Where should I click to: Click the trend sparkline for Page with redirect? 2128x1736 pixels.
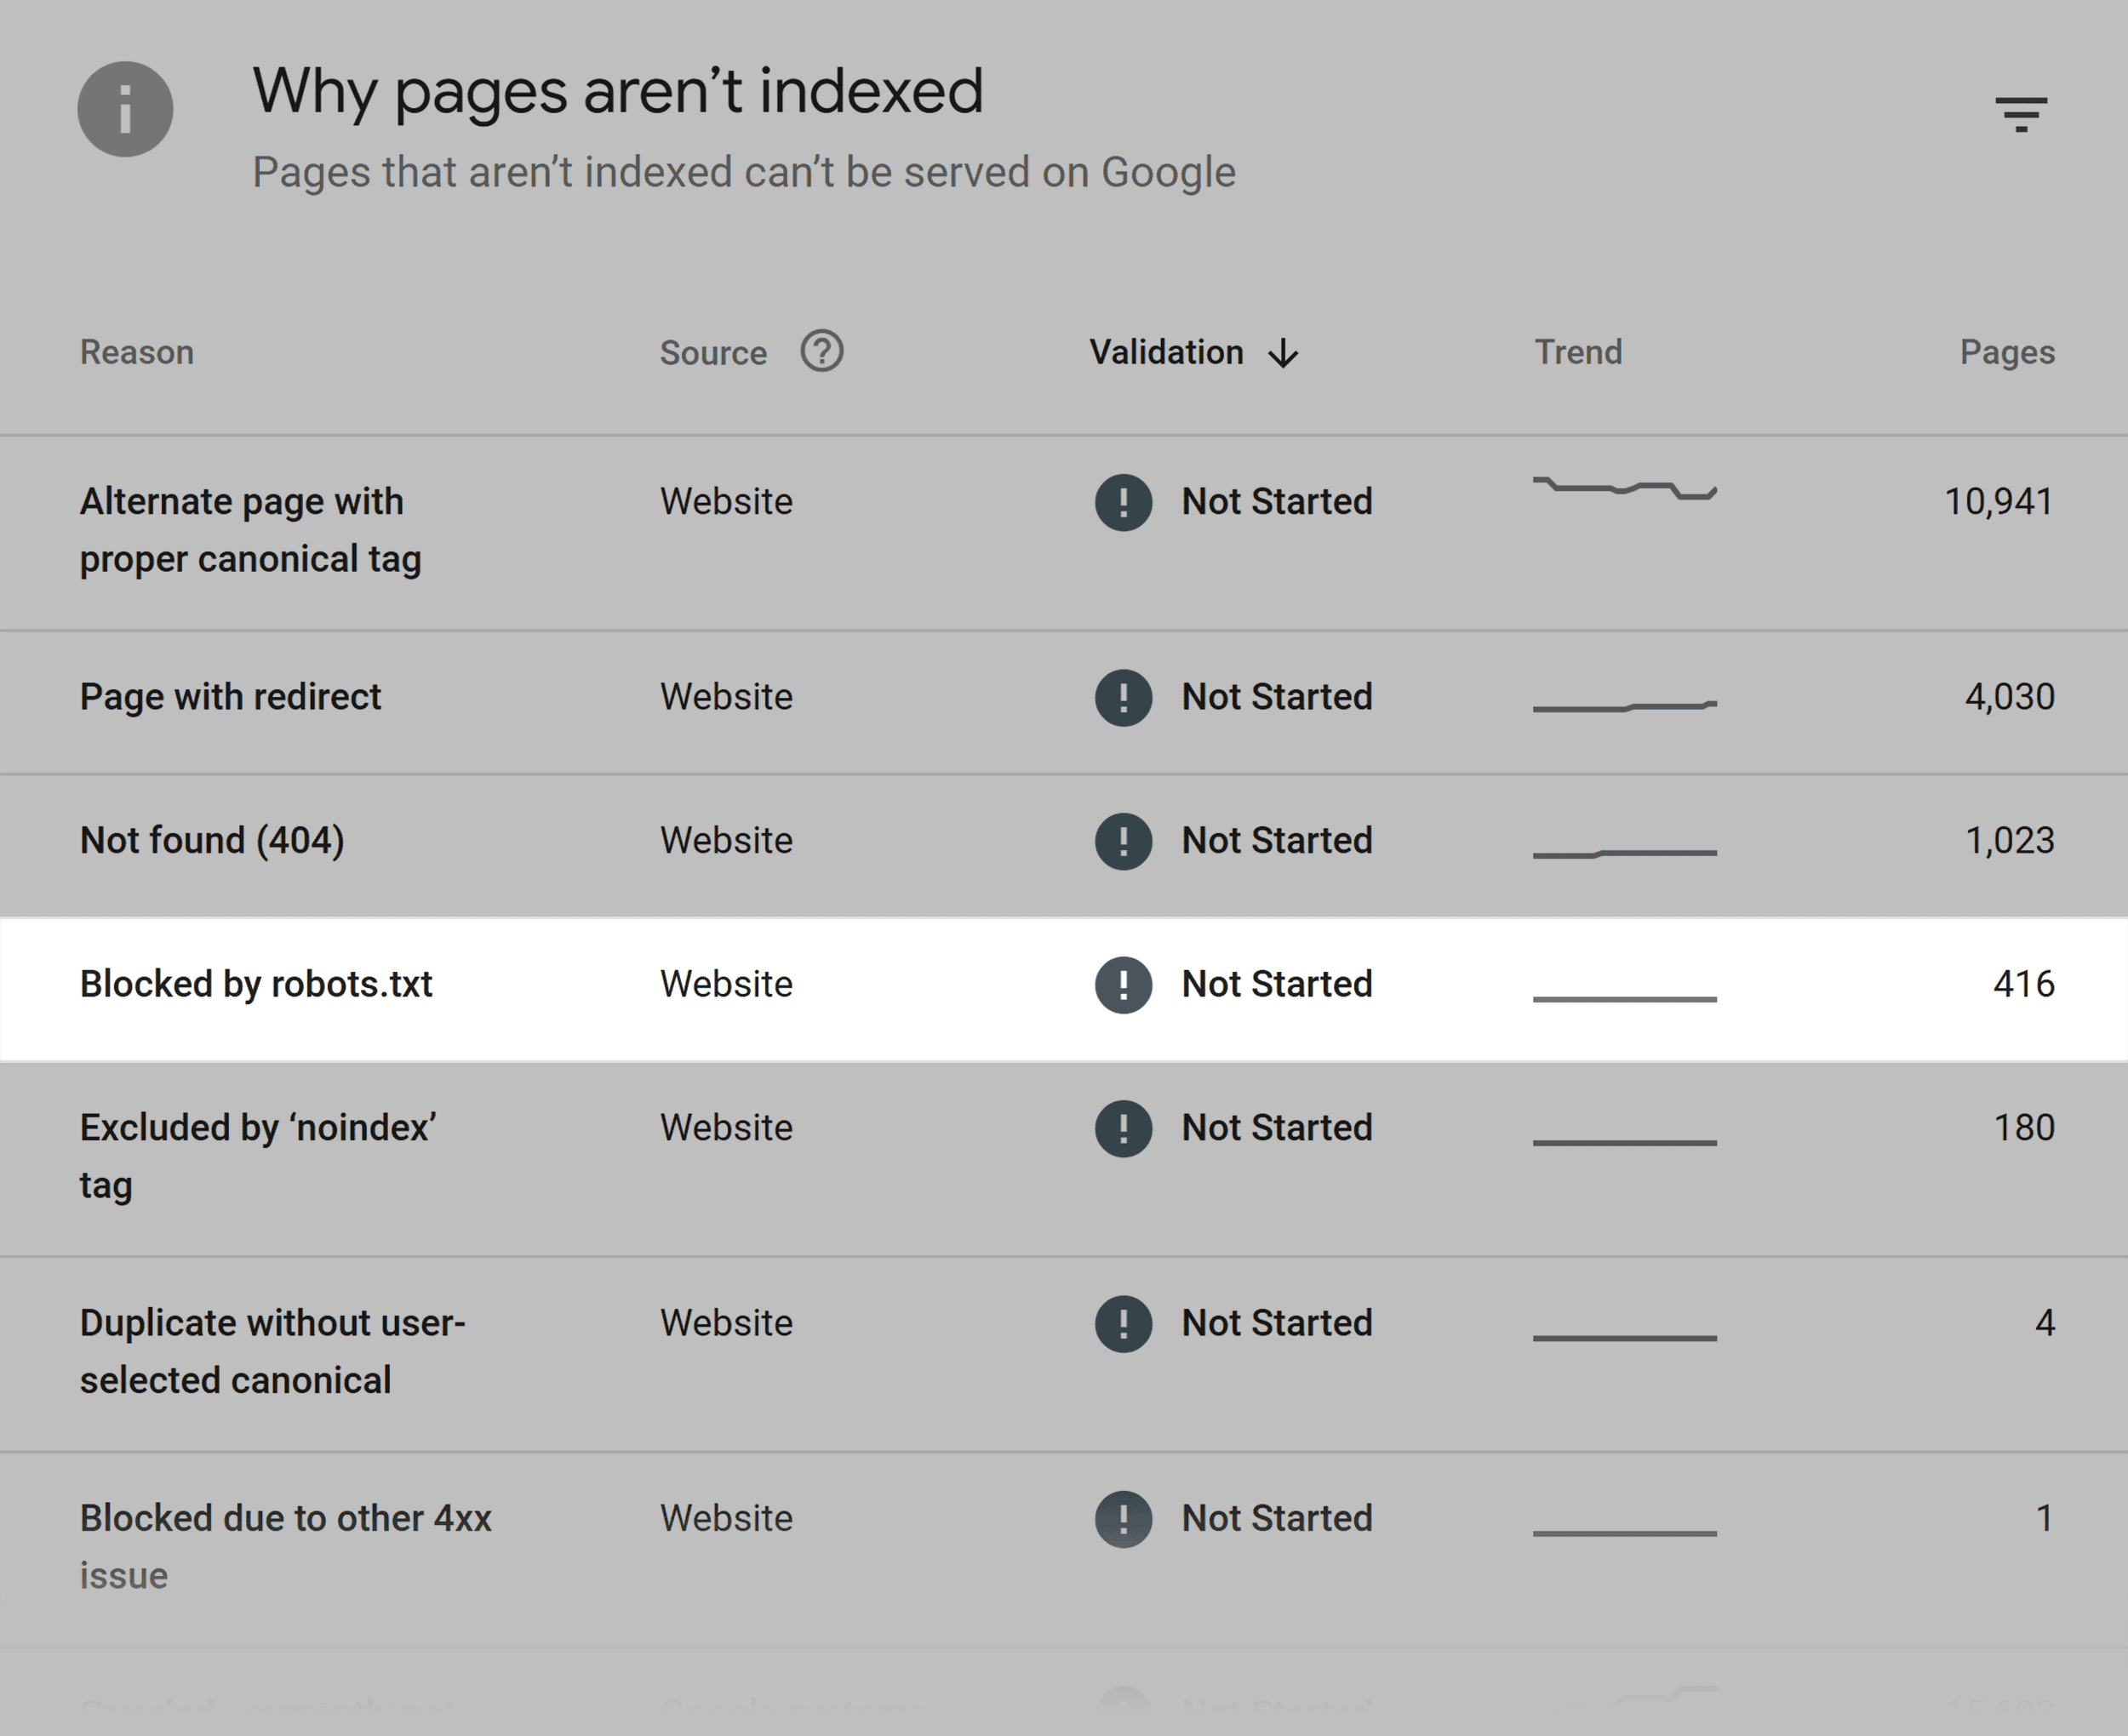[1625, 706]
